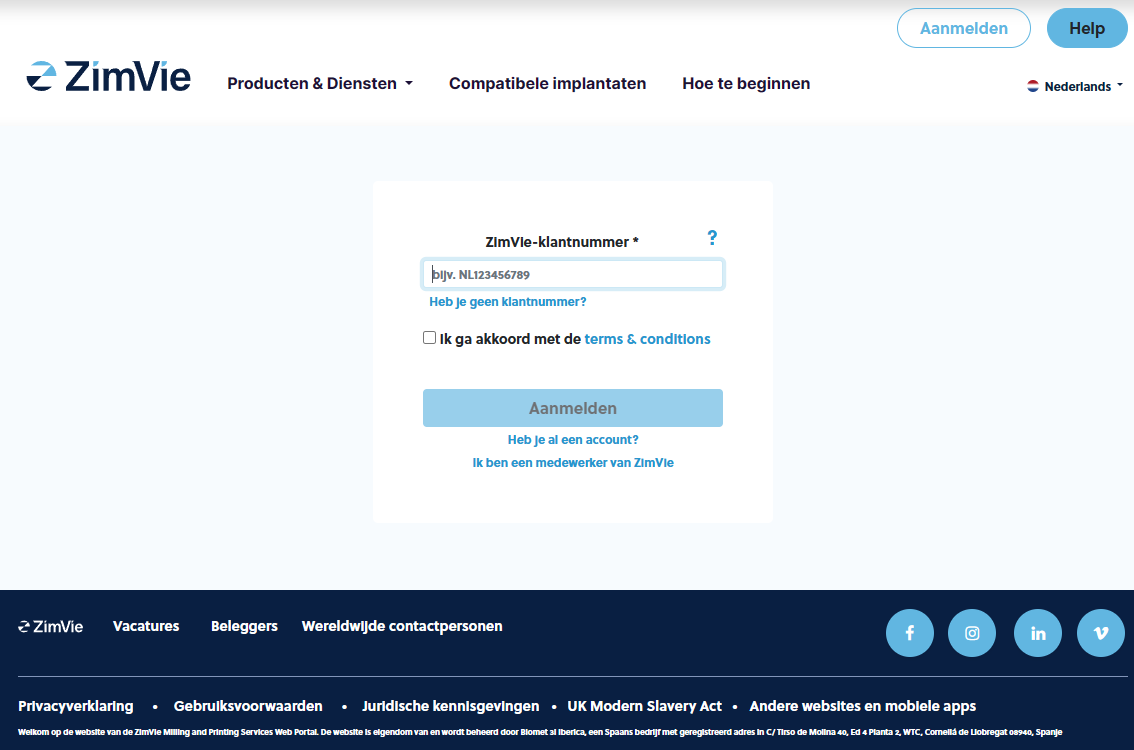1134x750 pixels.
Task: Click the ZimVie logo in footer
Action: click(x=49, y=626)
